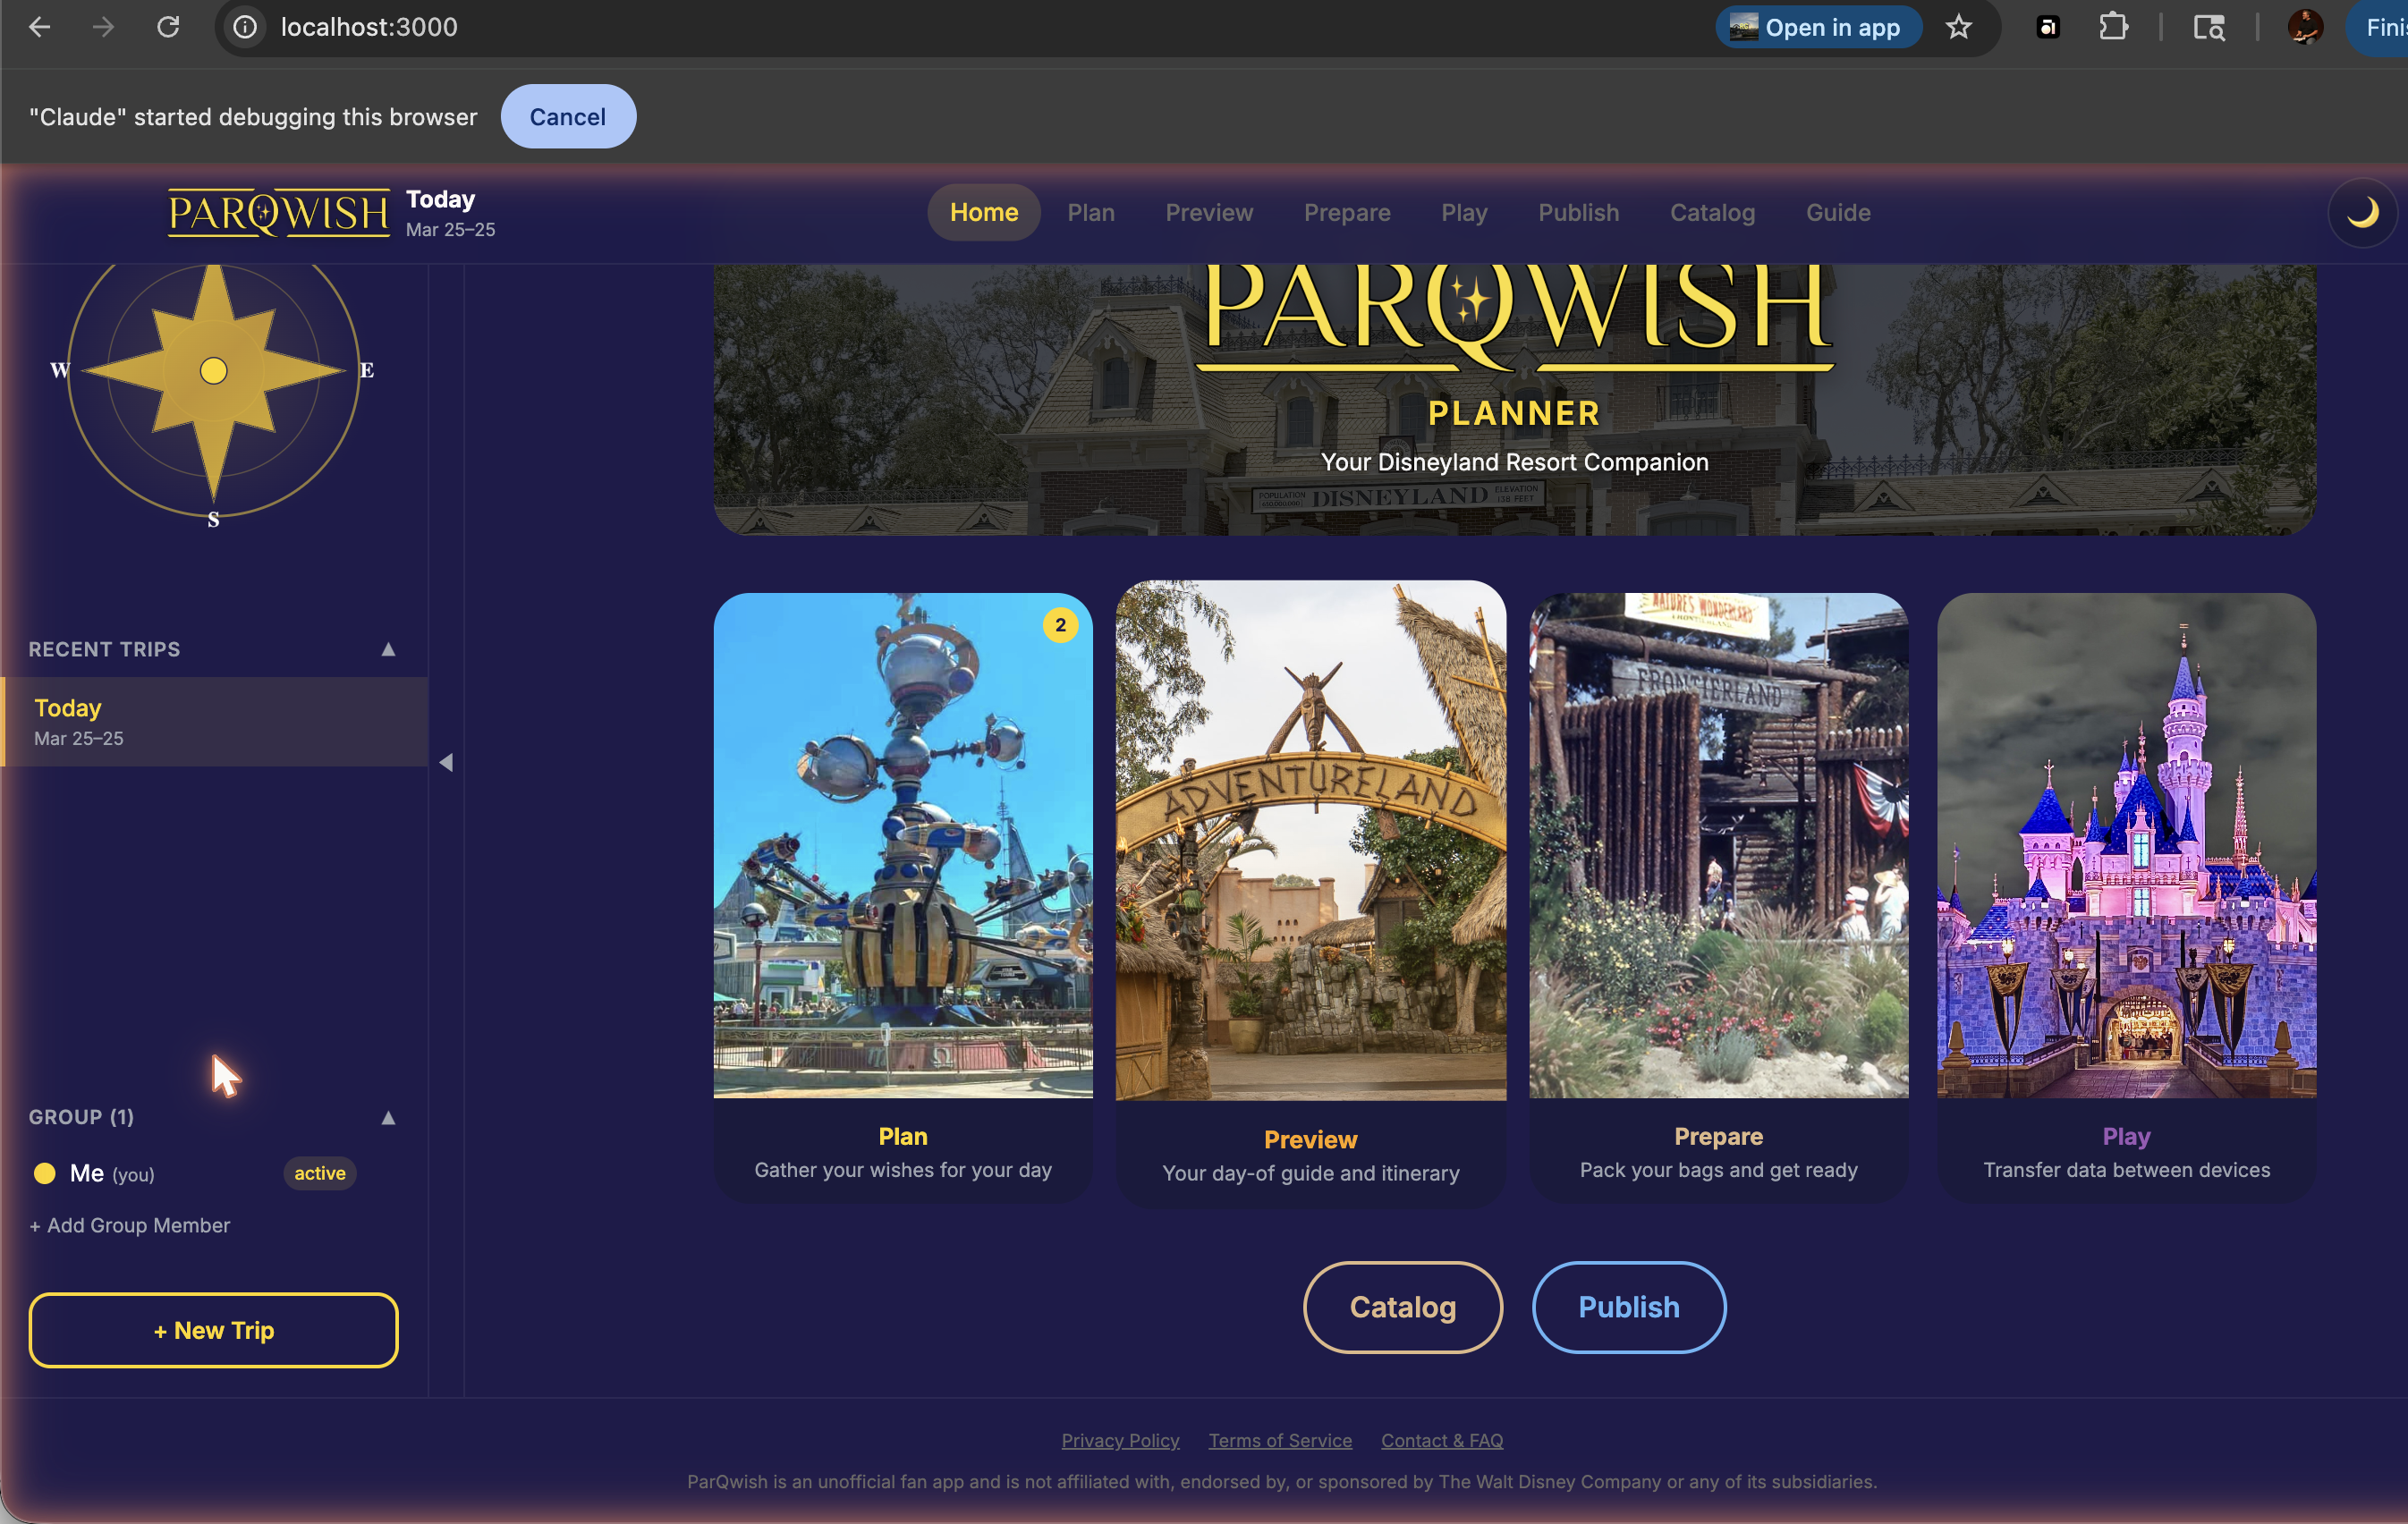Click the Play card castle image
The height and width of the screenshot is (1524, 2408).
[2127, 846]
